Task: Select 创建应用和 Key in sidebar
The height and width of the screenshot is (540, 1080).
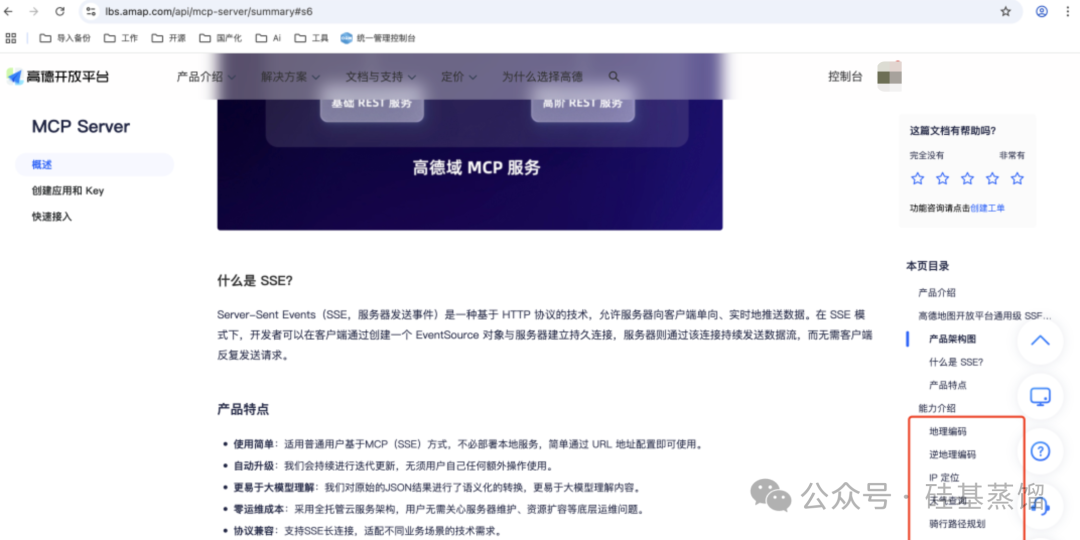Action: pyautogui.click(x=68, y=191)
